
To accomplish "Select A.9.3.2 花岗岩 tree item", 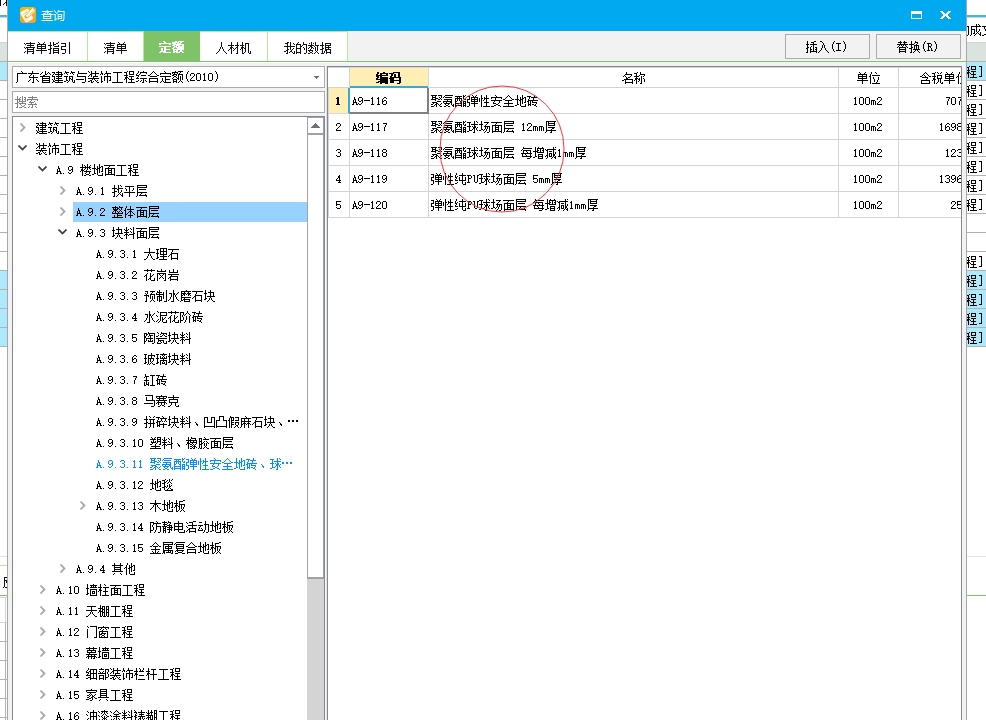I will click(137, 275).
